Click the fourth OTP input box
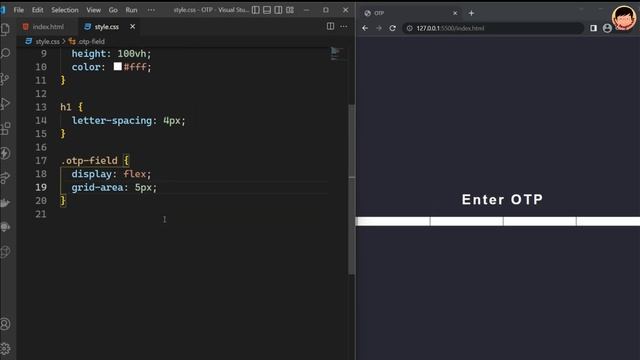640x360 pixels. click(608, 221)
